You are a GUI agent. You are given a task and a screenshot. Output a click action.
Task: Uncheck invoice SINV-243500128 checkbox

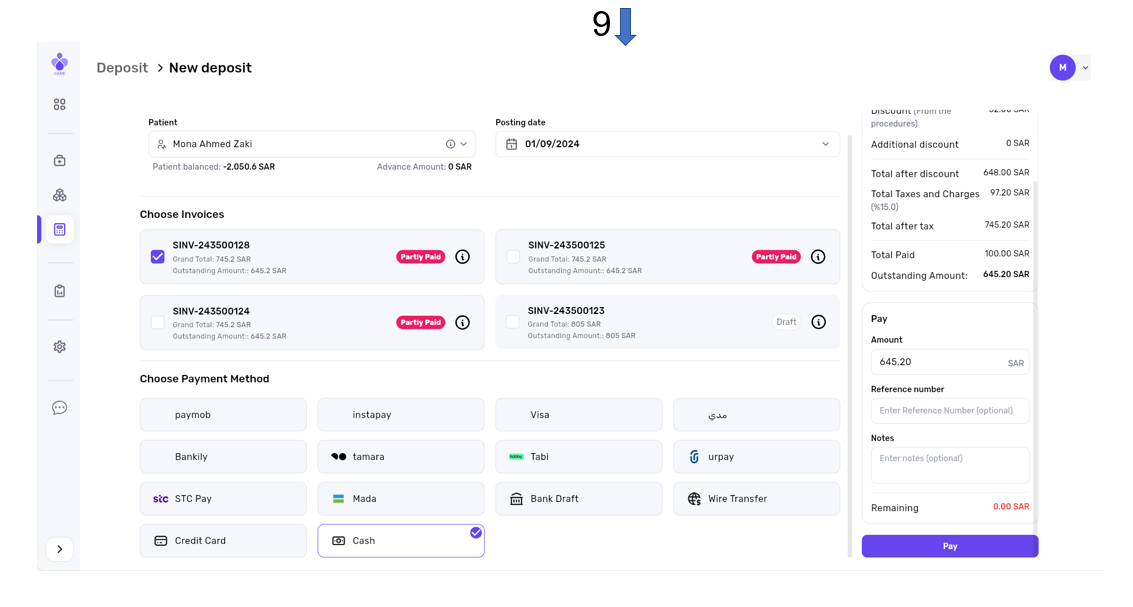[x=157, y=257]
